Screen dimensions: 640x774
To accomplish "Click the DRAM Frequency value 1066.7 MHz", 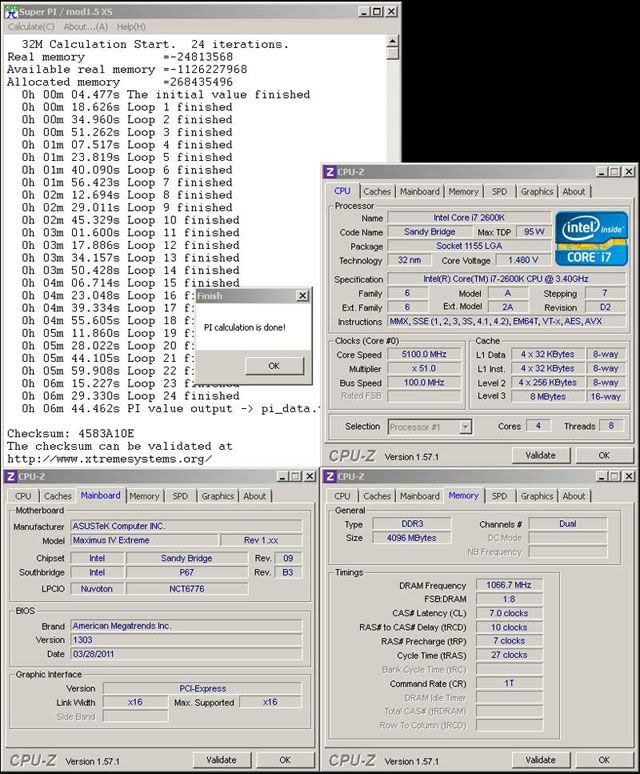I will [x=509, y=585].
